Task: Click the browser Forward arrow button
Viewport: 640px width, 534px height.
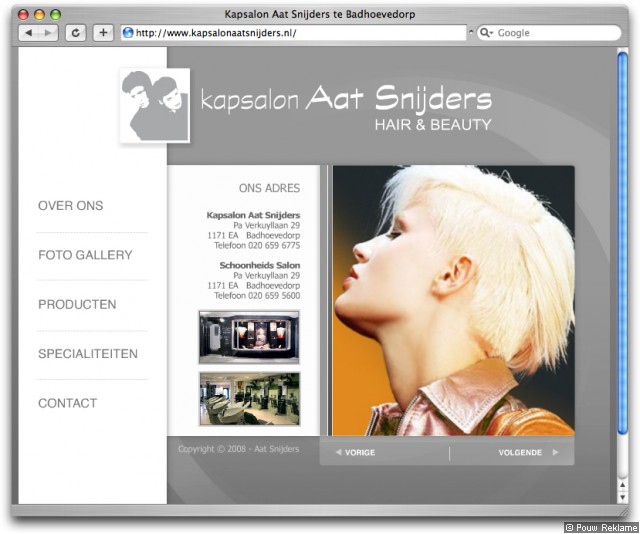Action: (x=48, y=33)
